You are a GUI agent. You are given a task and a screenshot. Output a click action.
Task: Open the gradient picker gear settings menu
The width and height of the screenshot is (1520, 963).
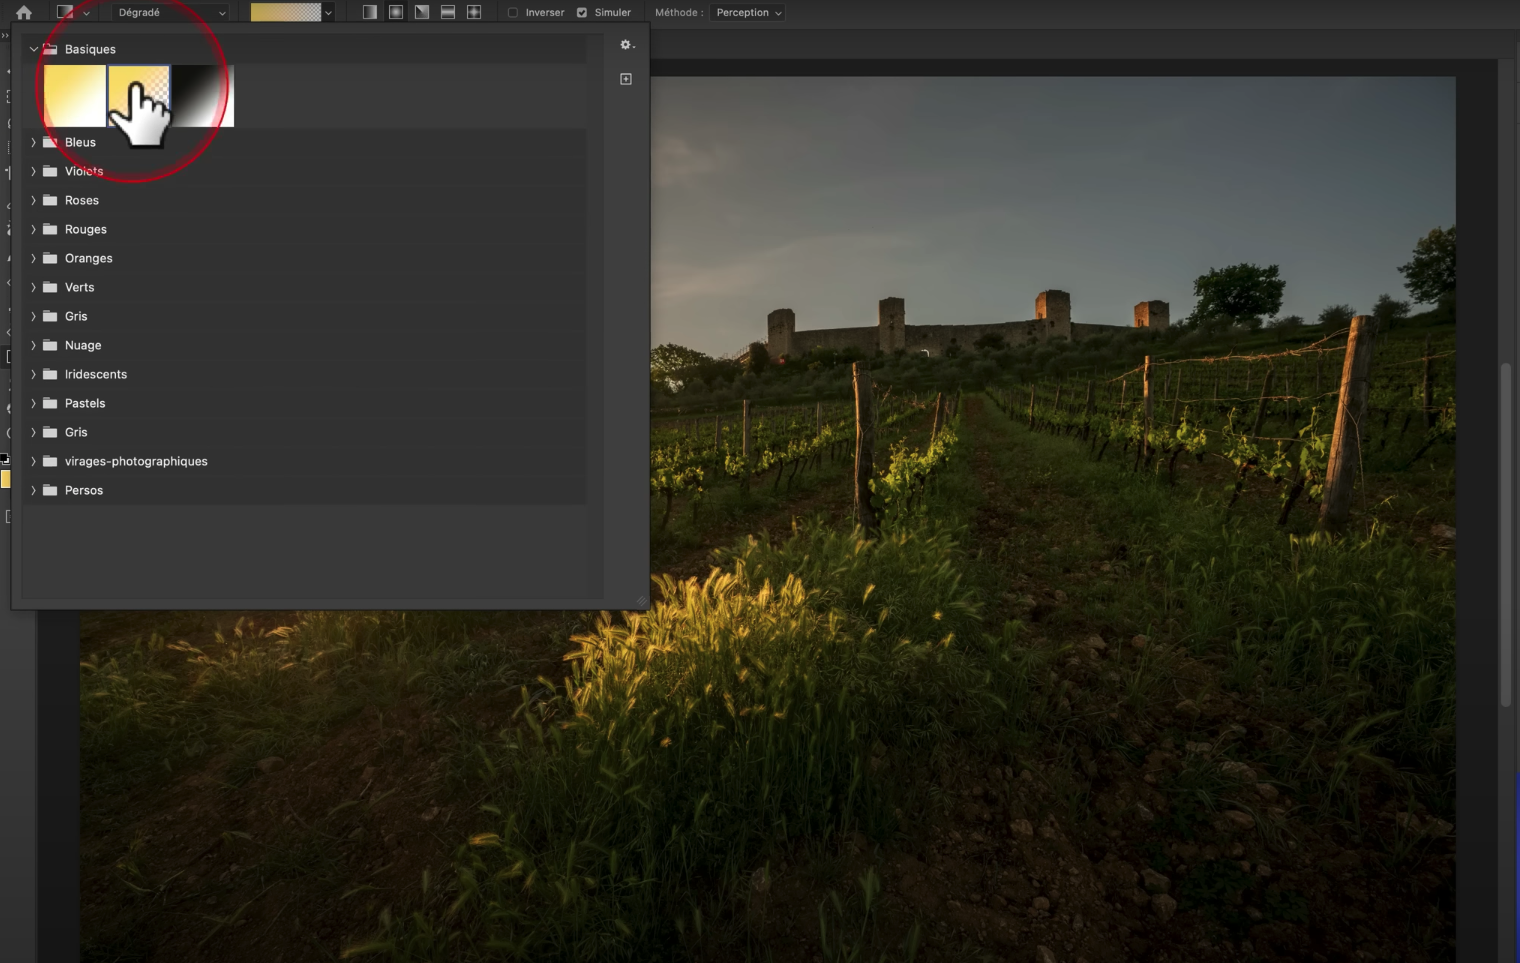tap(627, 45)
